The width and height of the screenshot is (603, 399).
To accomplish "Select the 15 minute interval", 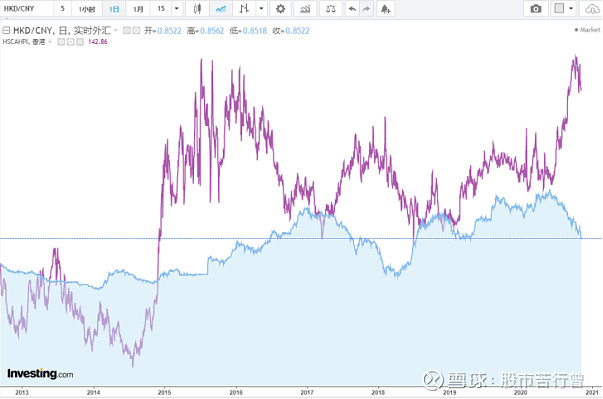I will tap(161, 8).
